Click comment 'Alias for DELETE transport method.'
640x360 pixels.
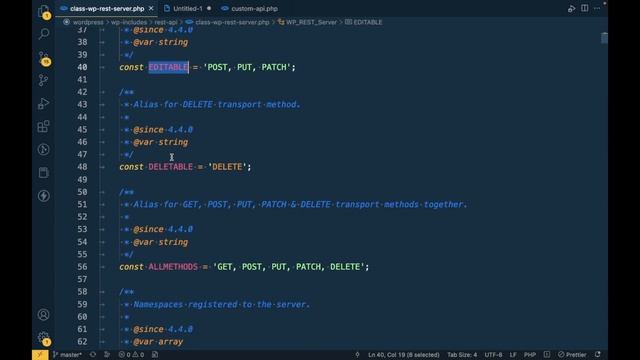[x=217, y=104]
